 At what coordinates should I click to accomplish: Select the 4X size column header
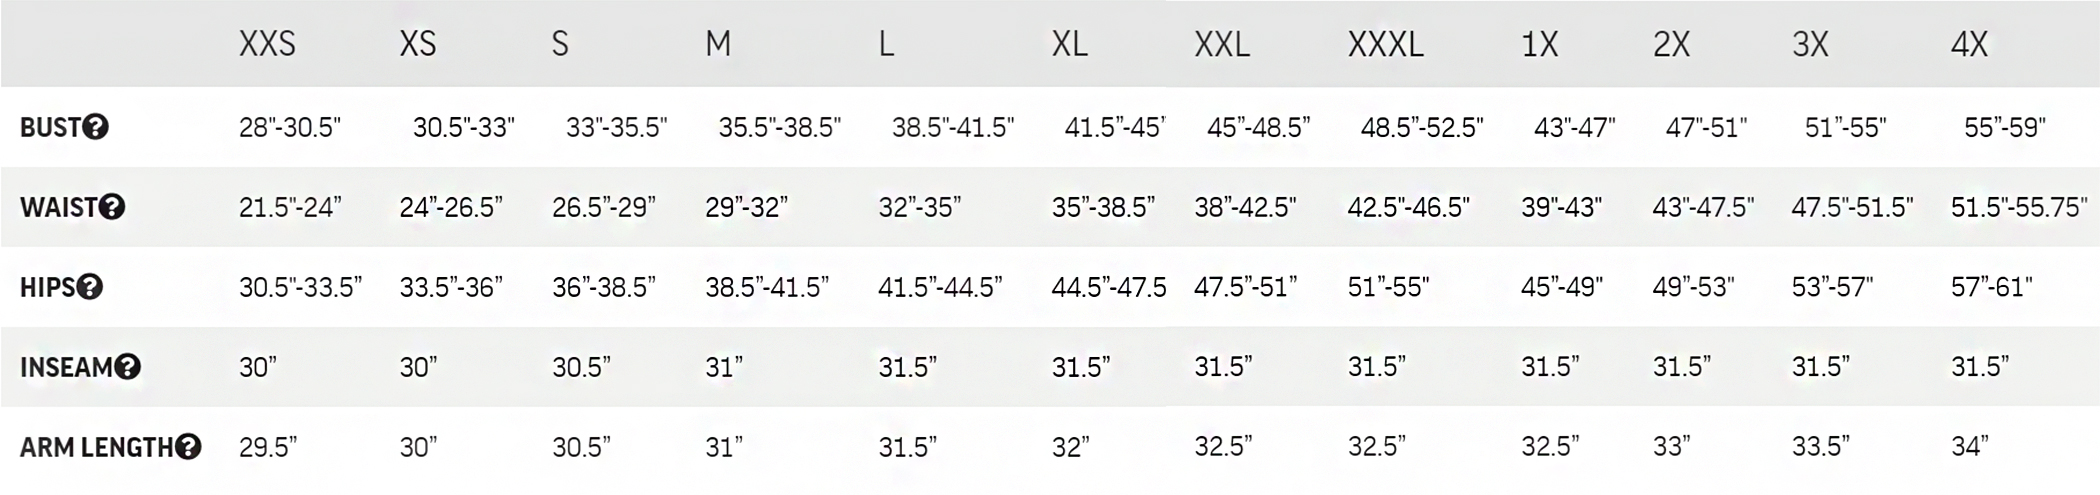(1969, 44)
